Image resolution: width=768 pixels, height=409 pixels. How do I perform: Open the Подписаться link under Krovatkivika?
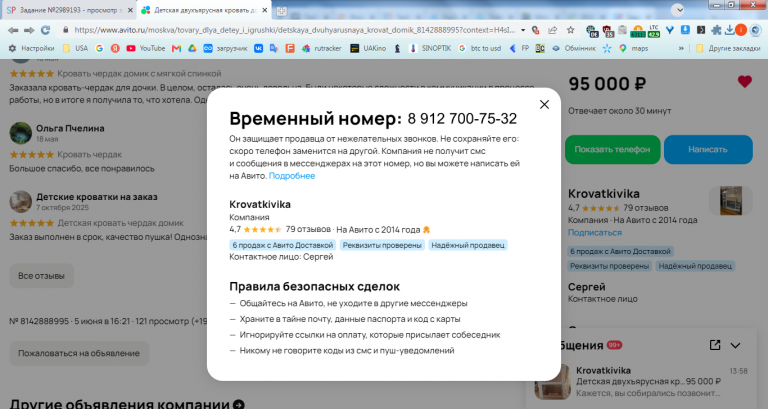(595, 233)
